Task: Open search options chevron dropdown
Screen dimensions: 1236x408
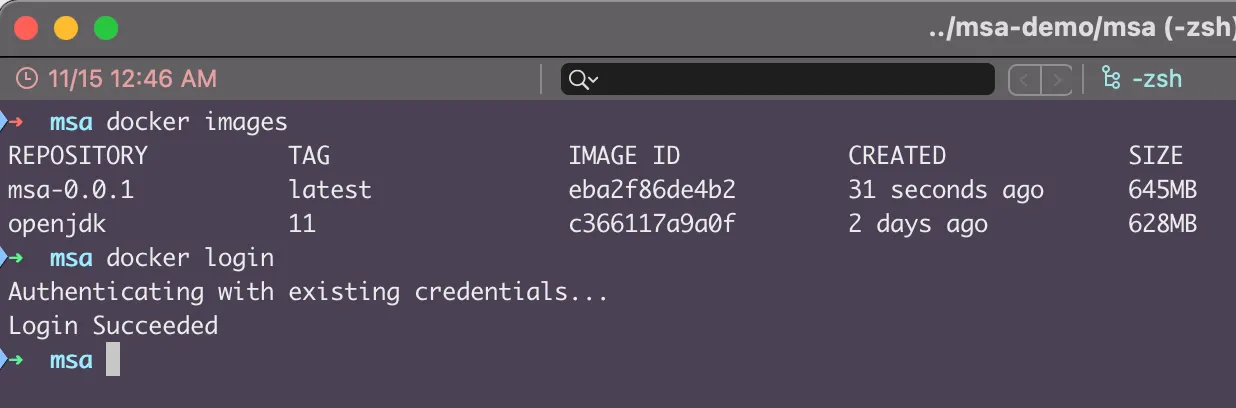Action: click(x=594, y=80)
